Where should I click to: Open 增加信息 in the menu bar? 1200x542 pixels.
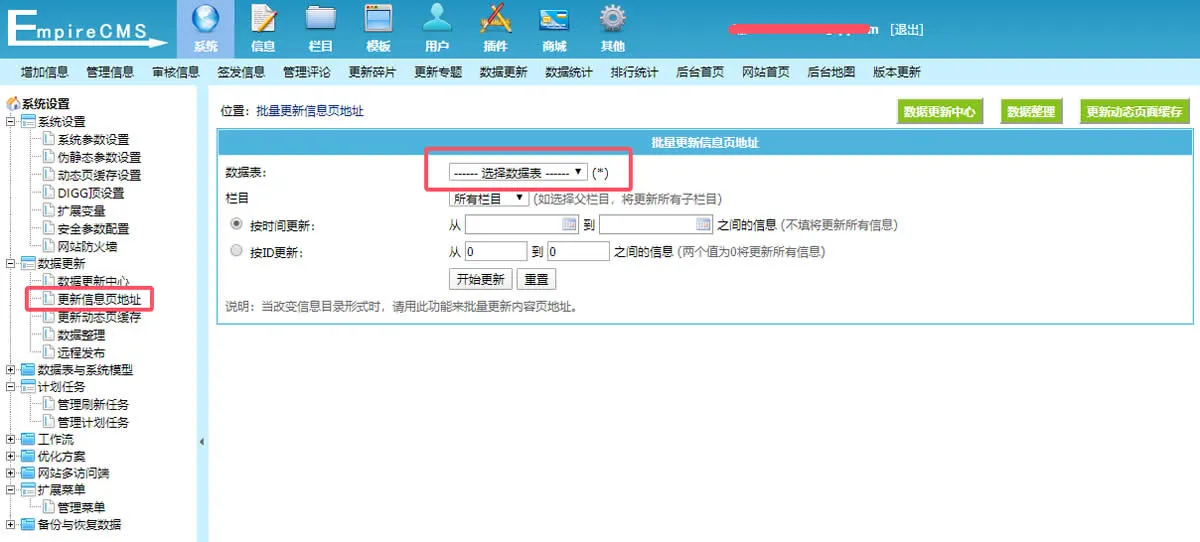click(44, 72)
